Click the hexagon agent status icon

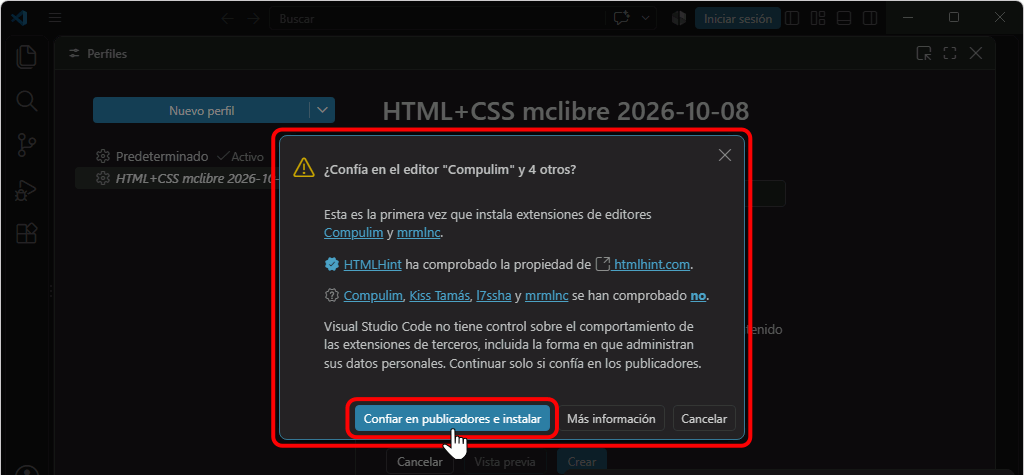pyautogui.click(x=679, y=18)
